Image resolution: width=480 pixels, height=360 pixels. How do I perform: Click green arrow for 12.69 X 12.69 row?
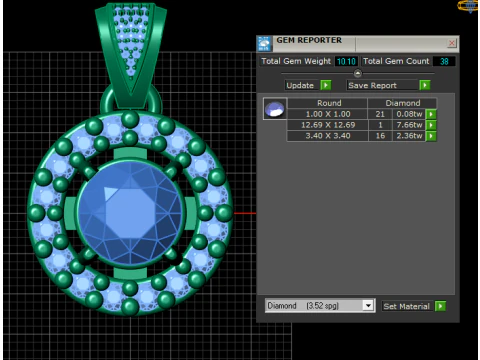coord(431,125)
